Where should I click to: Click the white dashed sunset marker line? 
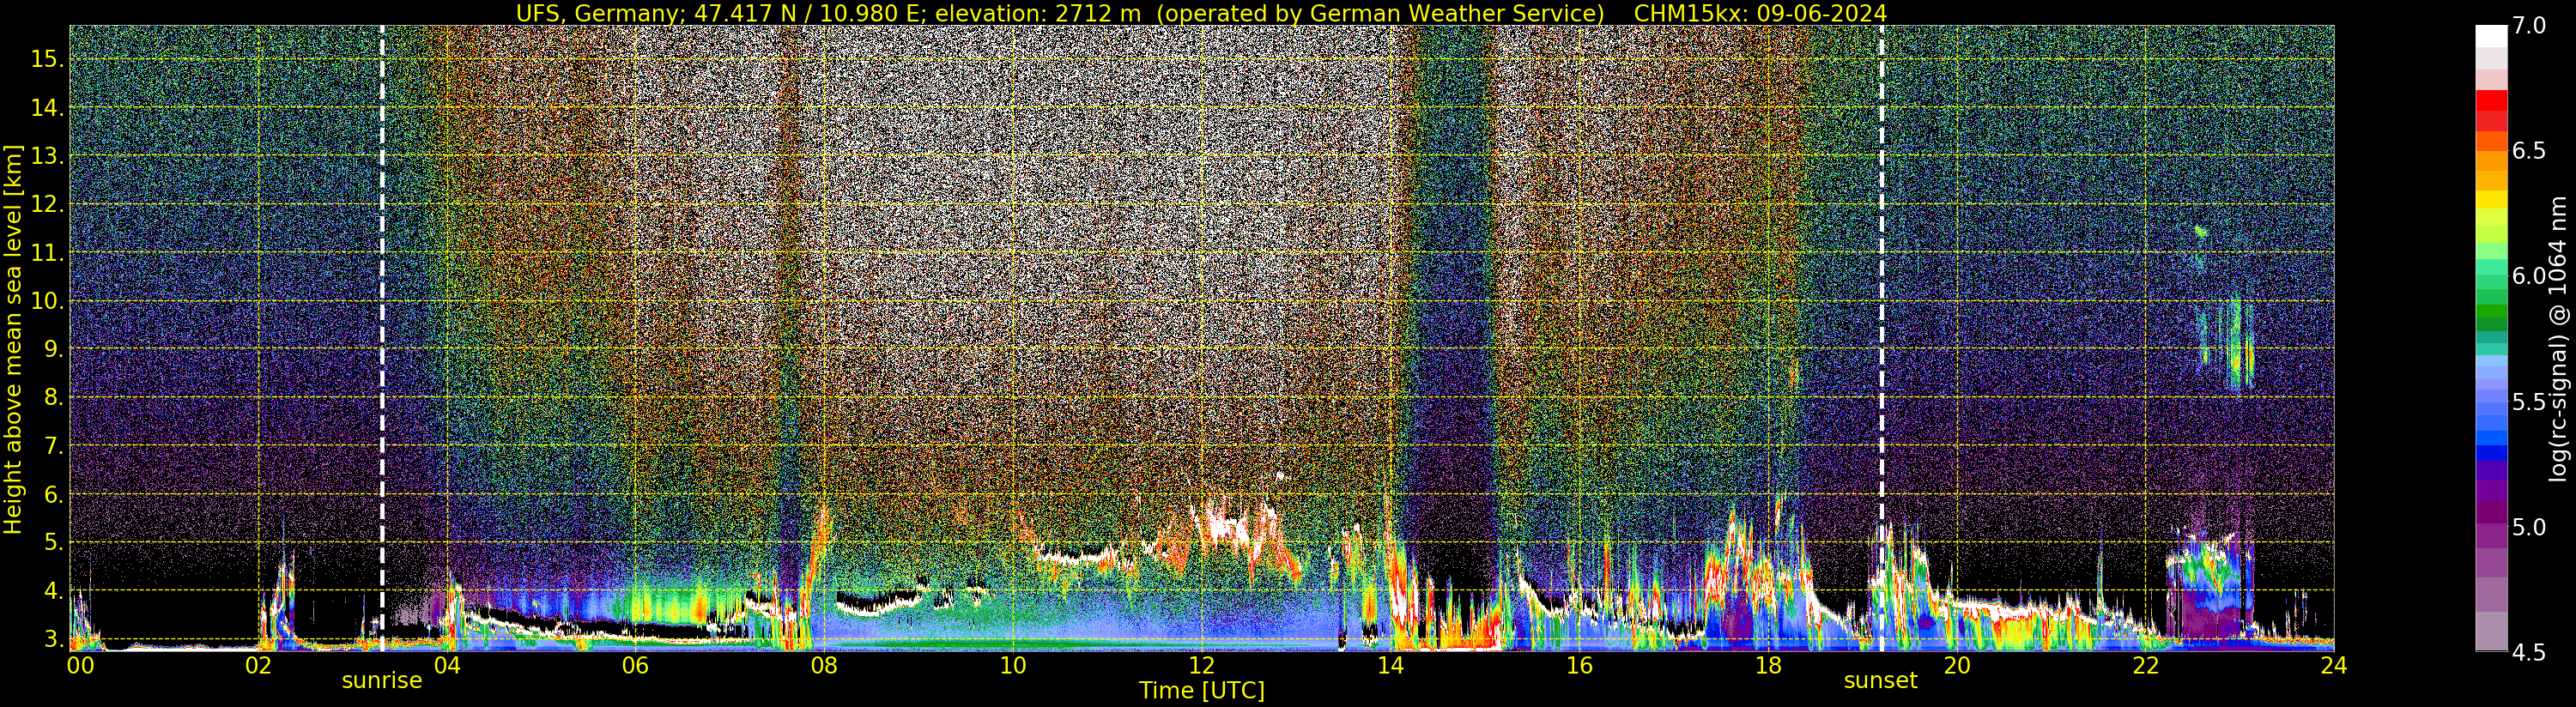click(1881, 338)
